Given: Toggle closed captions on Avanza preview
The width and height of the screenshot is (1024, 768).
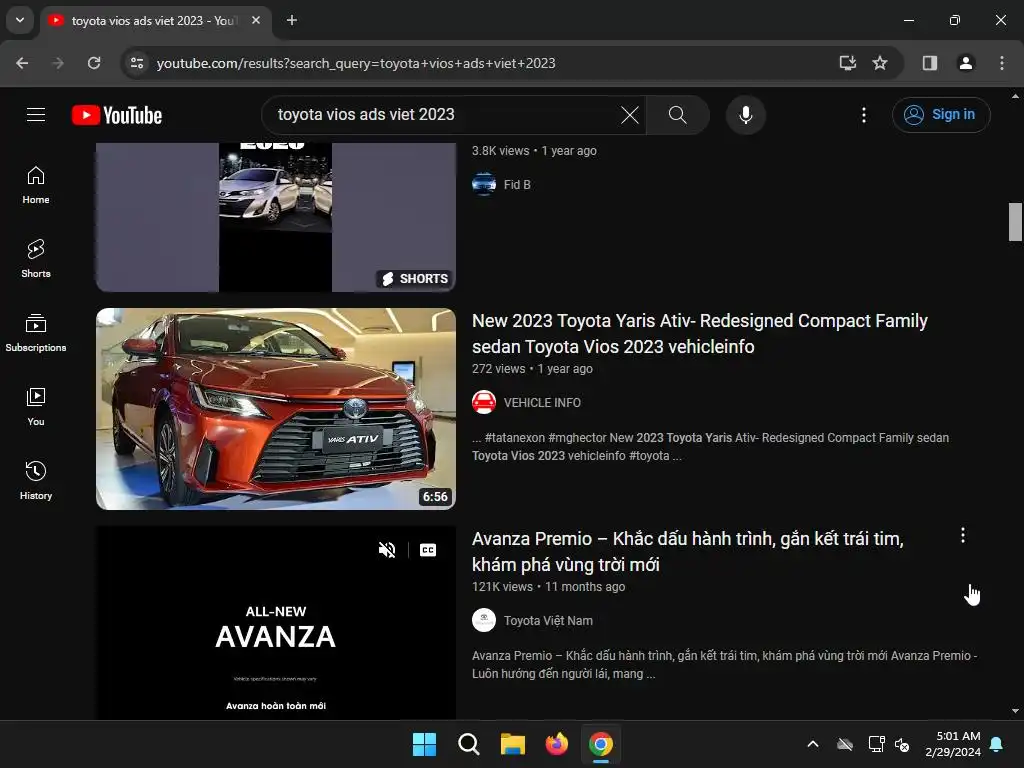Looking at the screenshot, I should tap(428, 550).
